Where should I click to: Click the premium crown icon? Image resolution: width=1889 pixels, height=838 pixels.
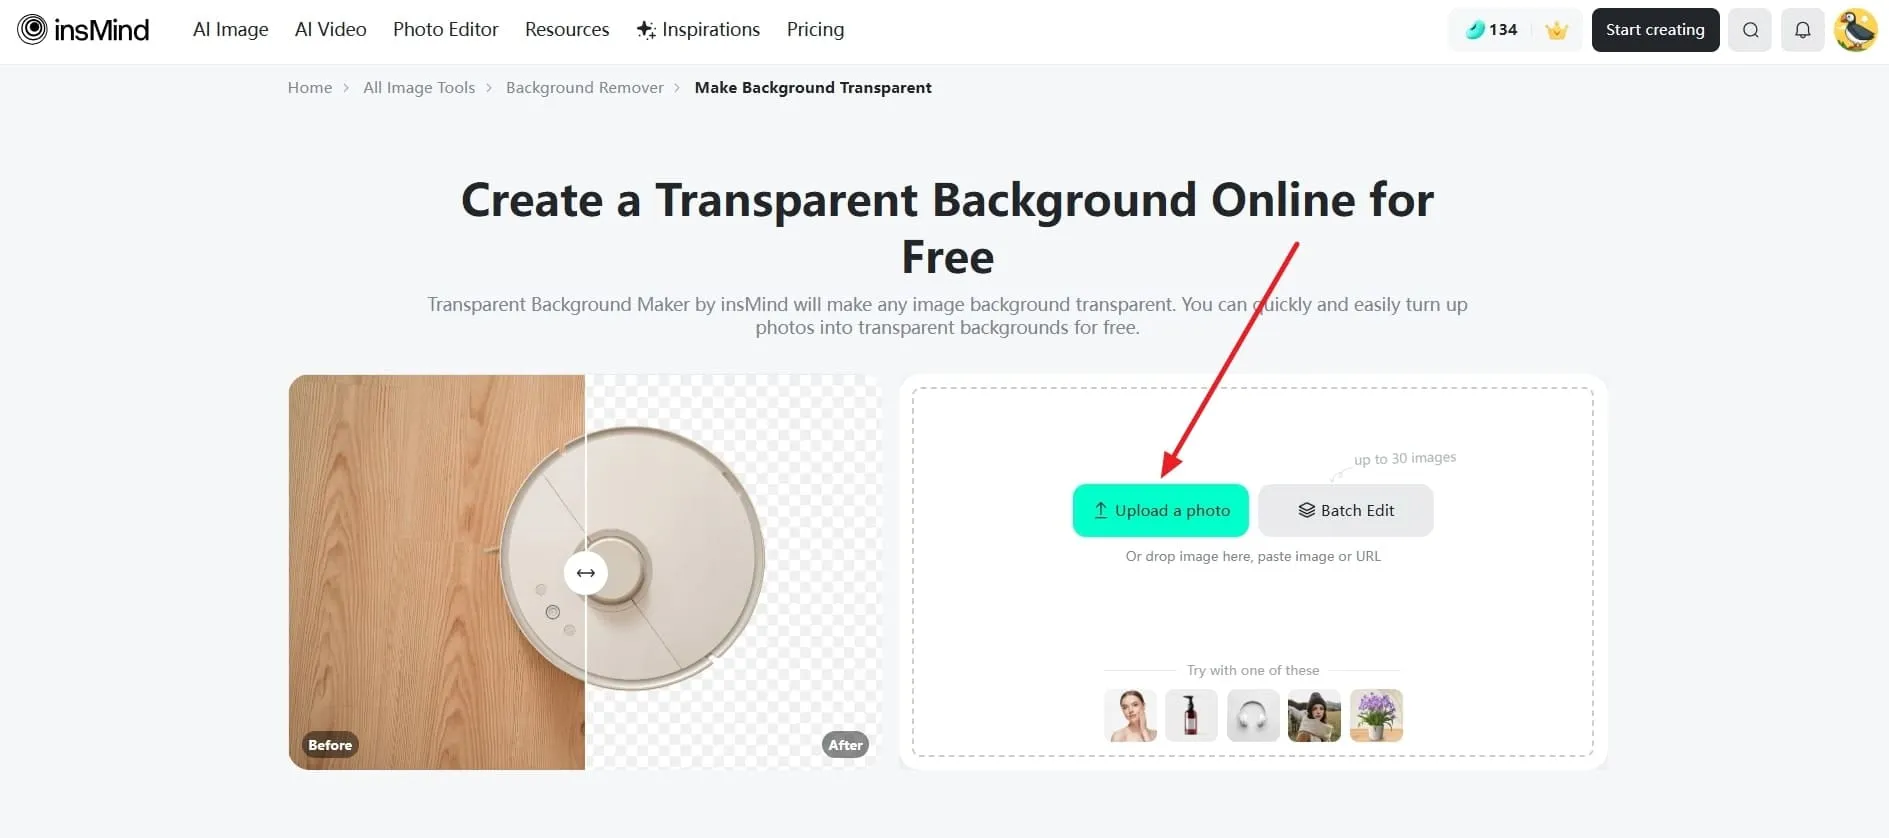(1556, 30)
